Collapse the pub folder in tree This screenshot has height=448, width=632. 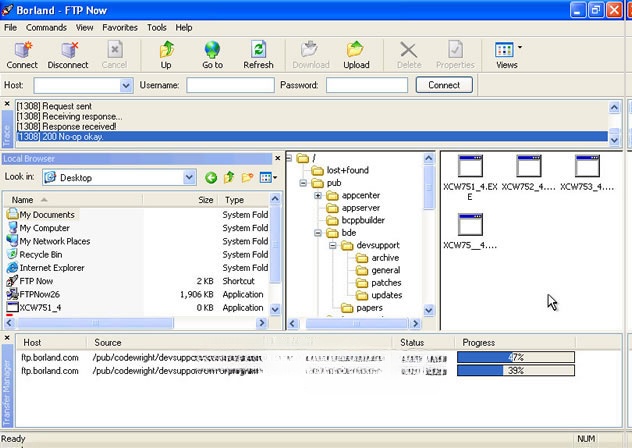[303, 183]
